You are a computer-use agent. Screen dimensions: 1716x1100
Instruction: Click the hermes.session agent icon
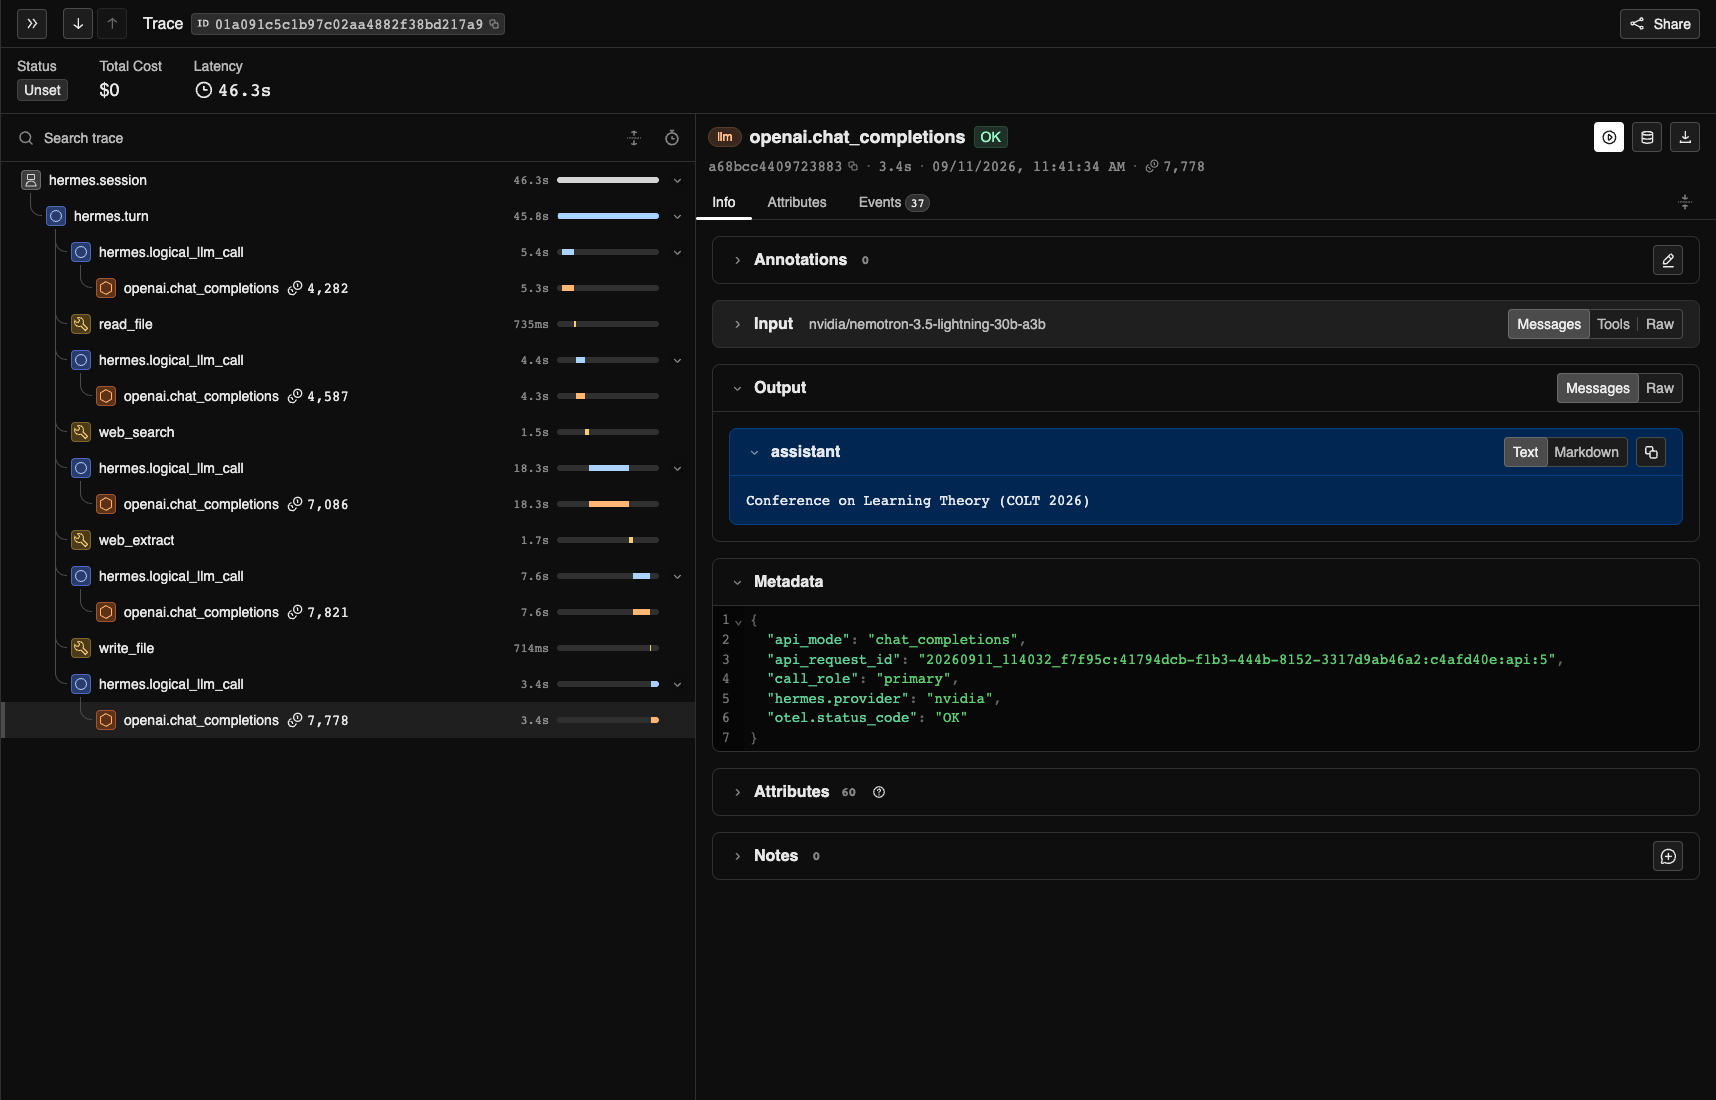(31, 180)
